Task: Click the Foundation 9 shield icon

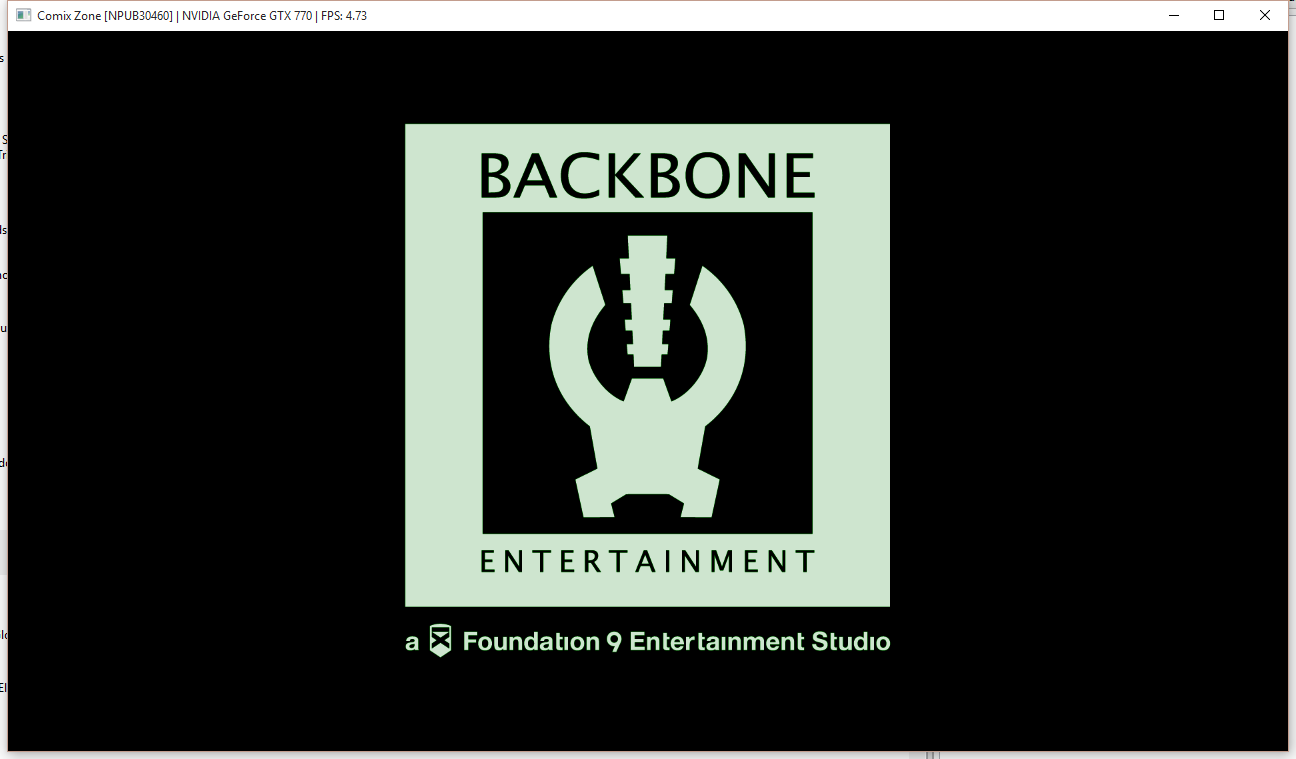Action: [x=440, y=641]
